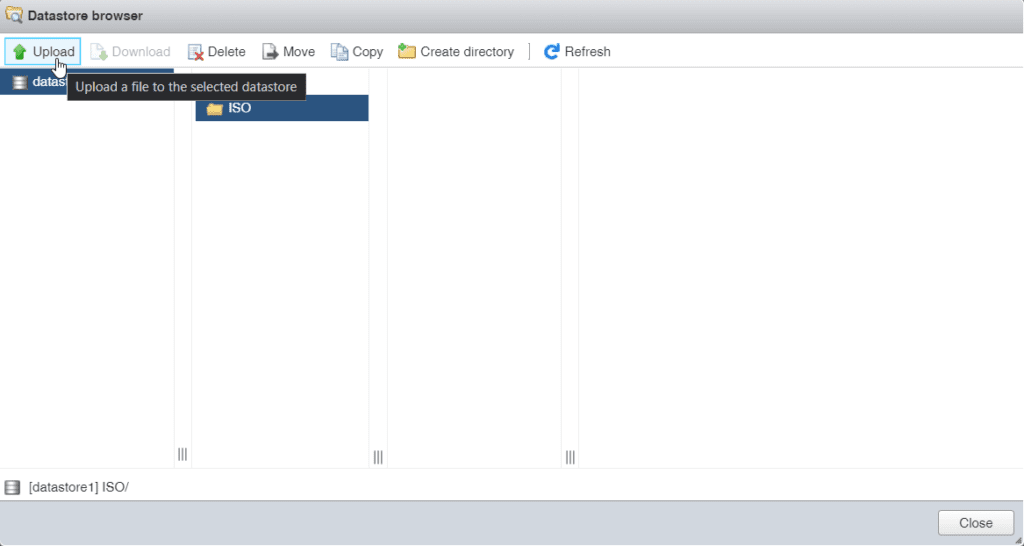Click the Datastore browser title bar icon
Image resolution: width=1024 pixels, height=546 pixels.
14,15
